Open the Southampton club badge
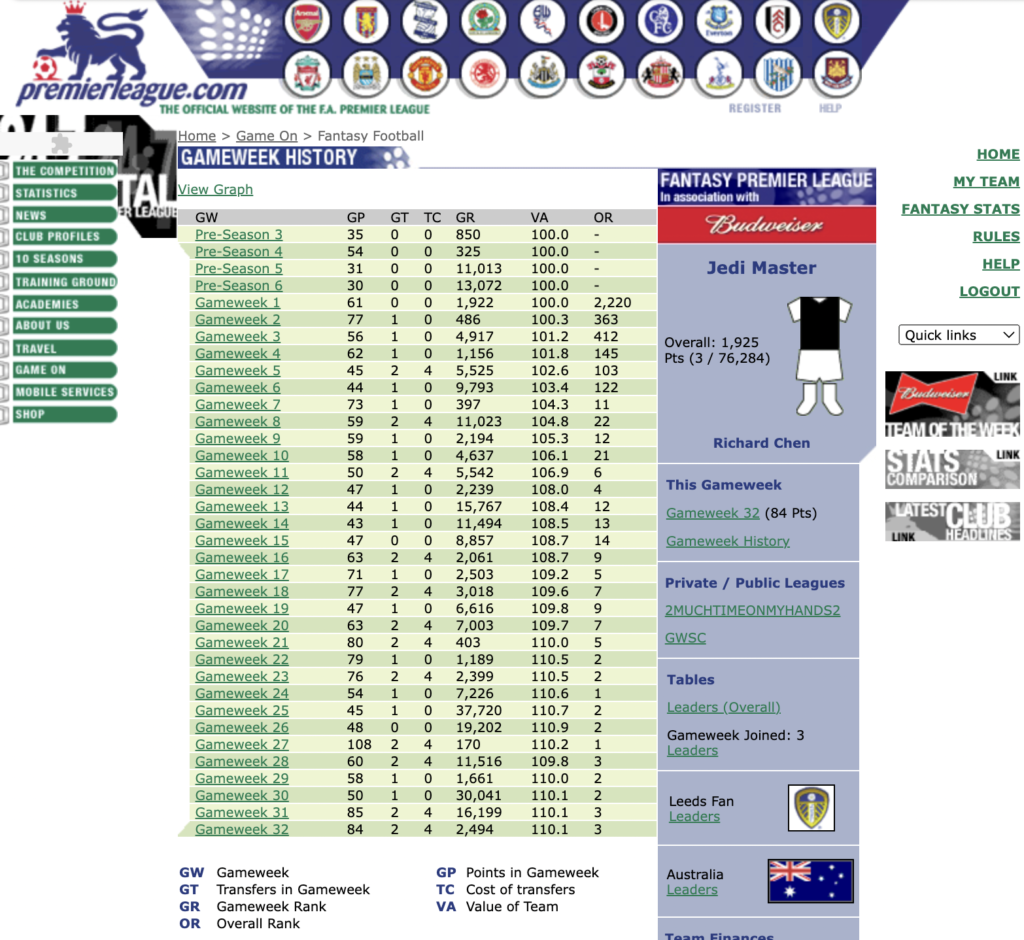The image size is (1024, 940). point(601,73)
